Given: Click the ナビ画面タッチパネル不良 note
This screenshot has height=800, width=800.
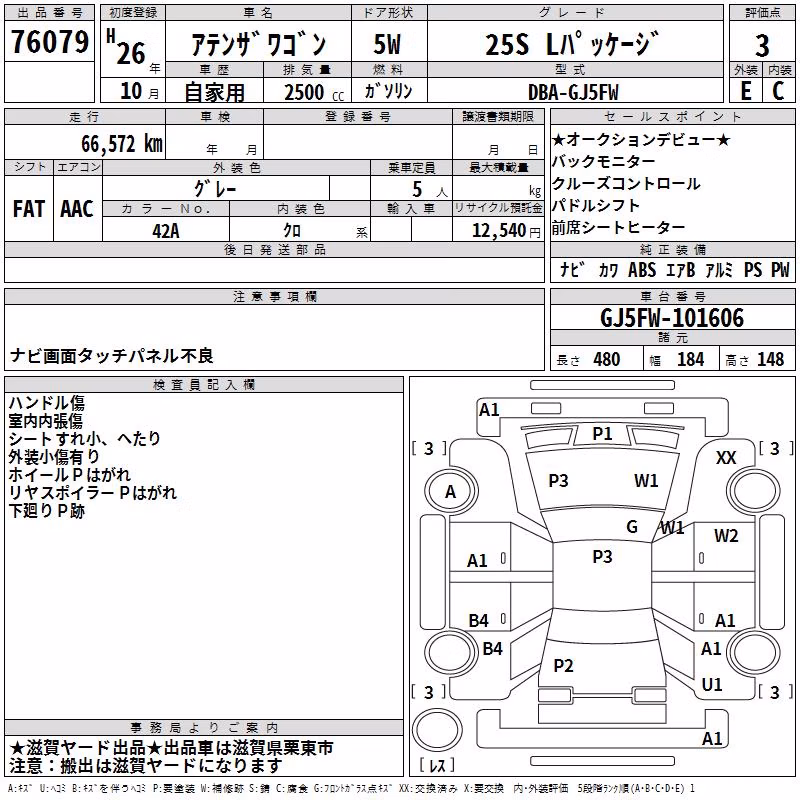Looking at the screenshot, I should [x=111, y=356].
